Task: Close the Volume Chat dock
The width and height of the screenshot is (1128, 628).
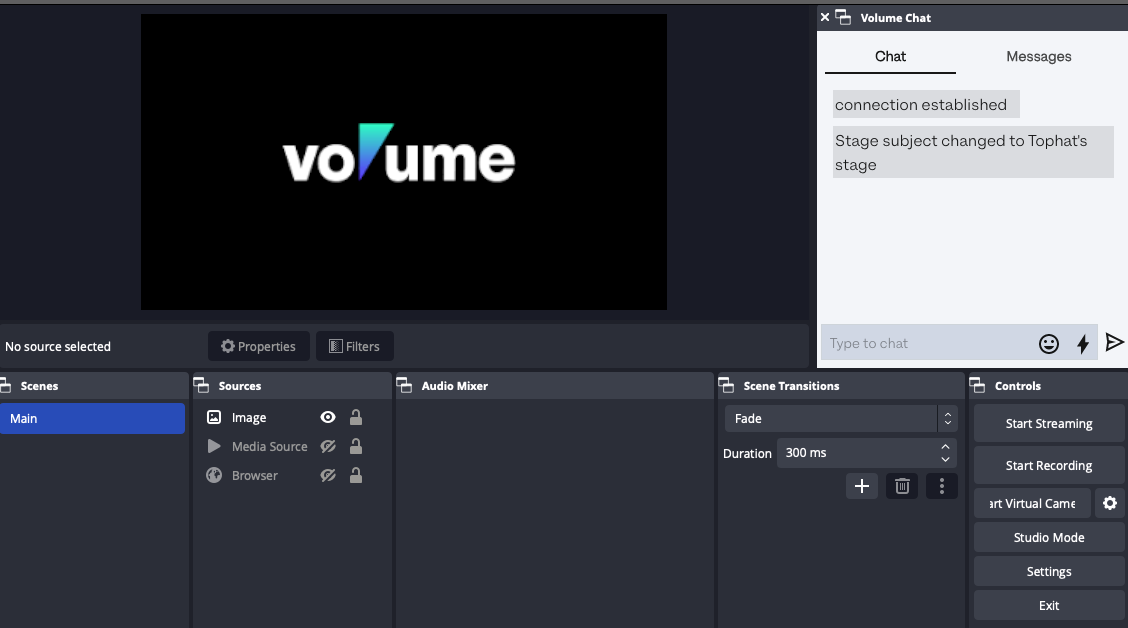Action: pos(825,17)
